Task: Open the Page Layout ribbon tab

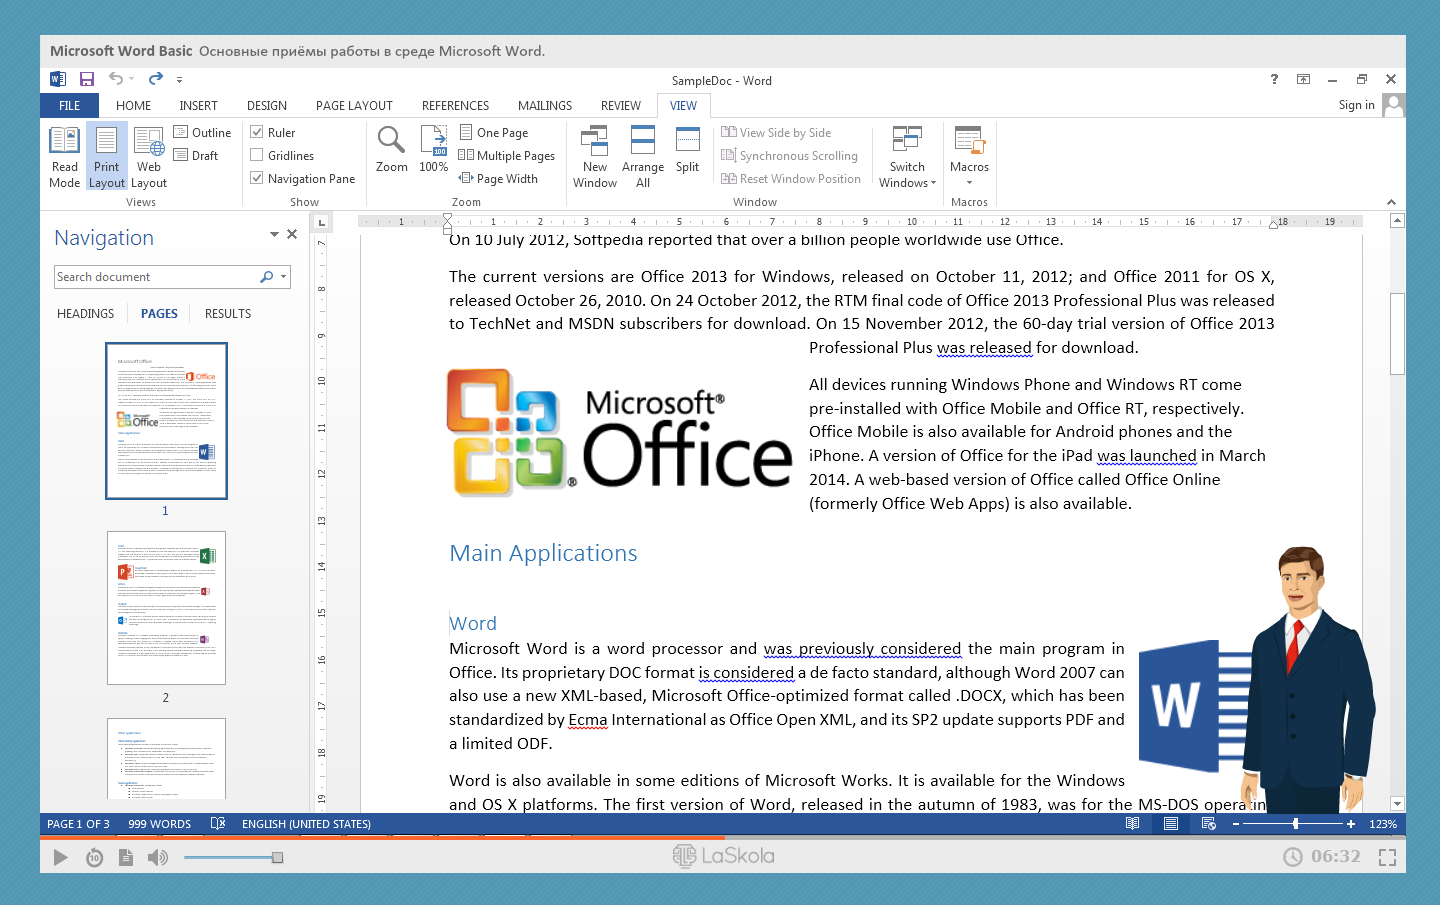Action: click(354, 105)
